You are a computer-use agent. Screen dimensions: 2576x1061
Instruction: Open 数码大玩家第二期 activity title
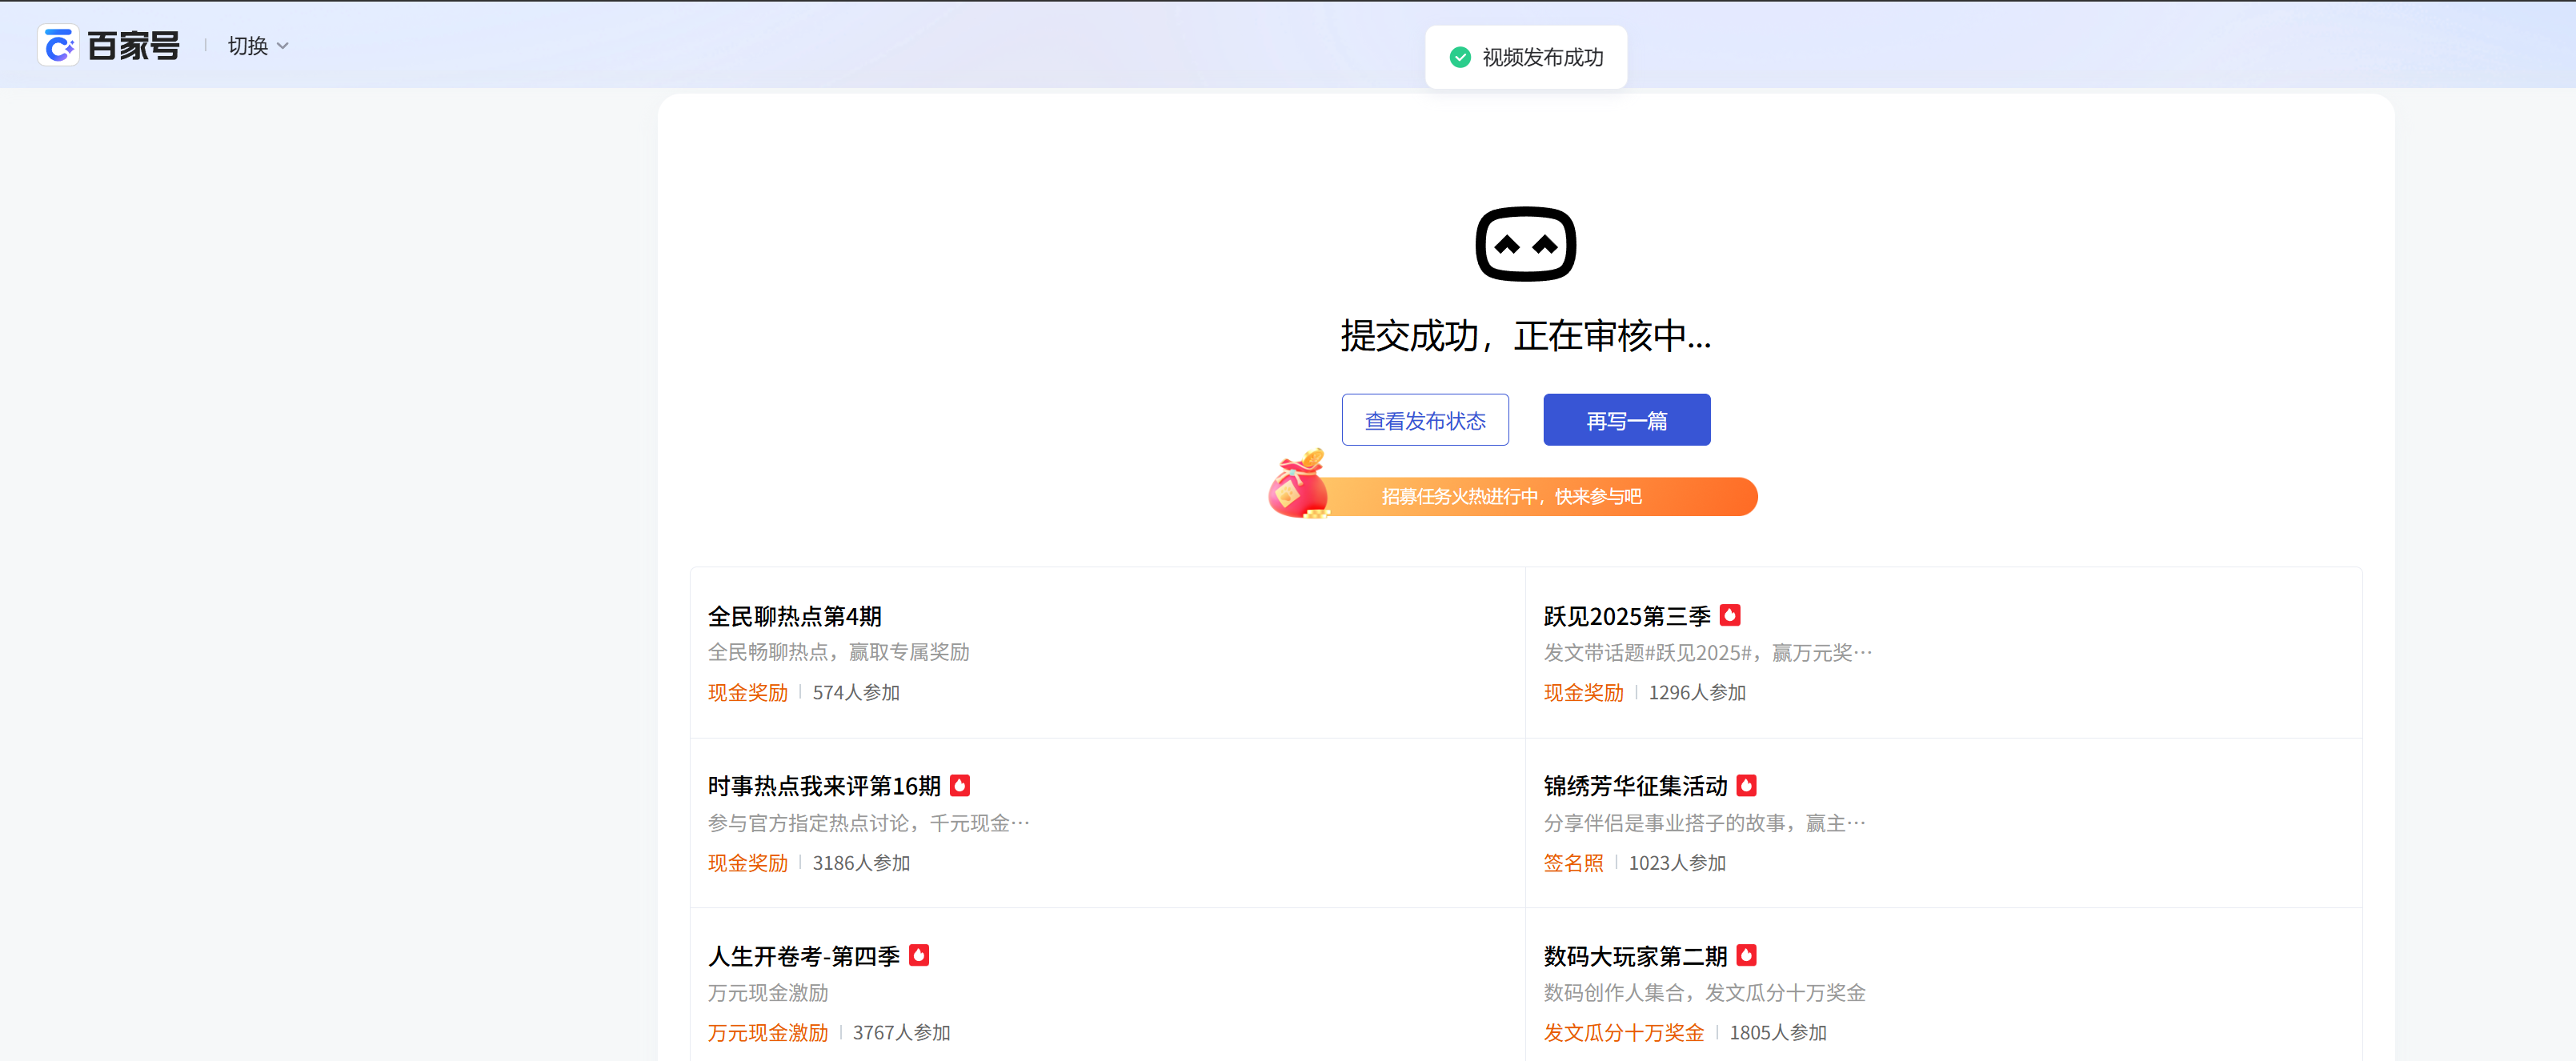pyautogui.click(x=1635, y=956)
